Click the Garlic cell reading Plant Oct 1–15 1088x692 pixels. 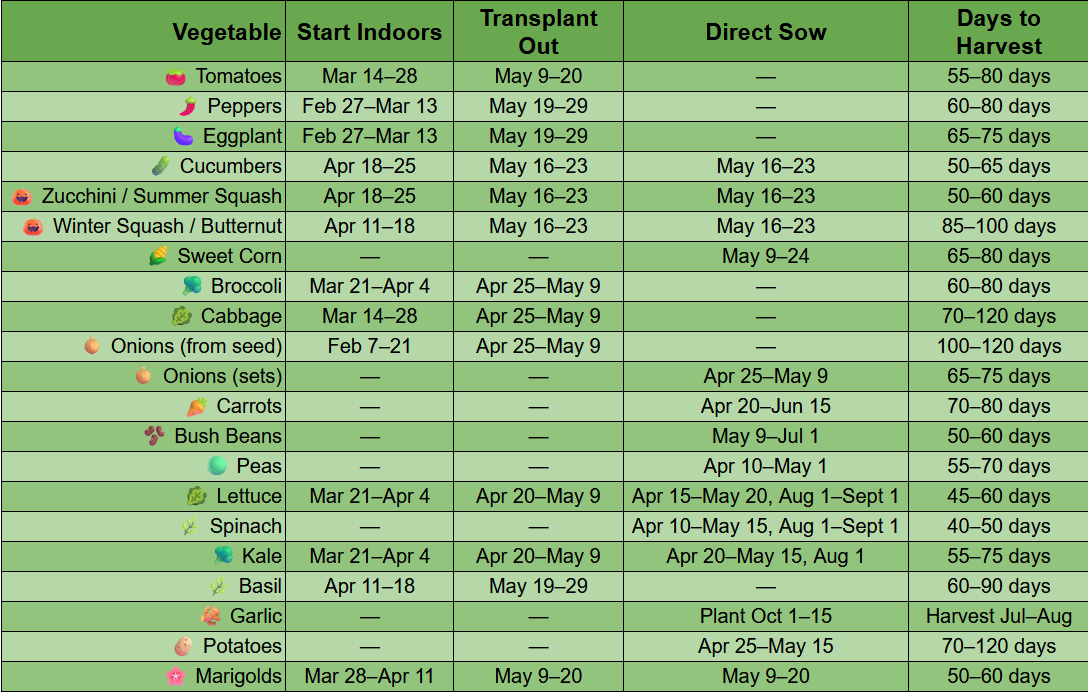click(766, 616)
